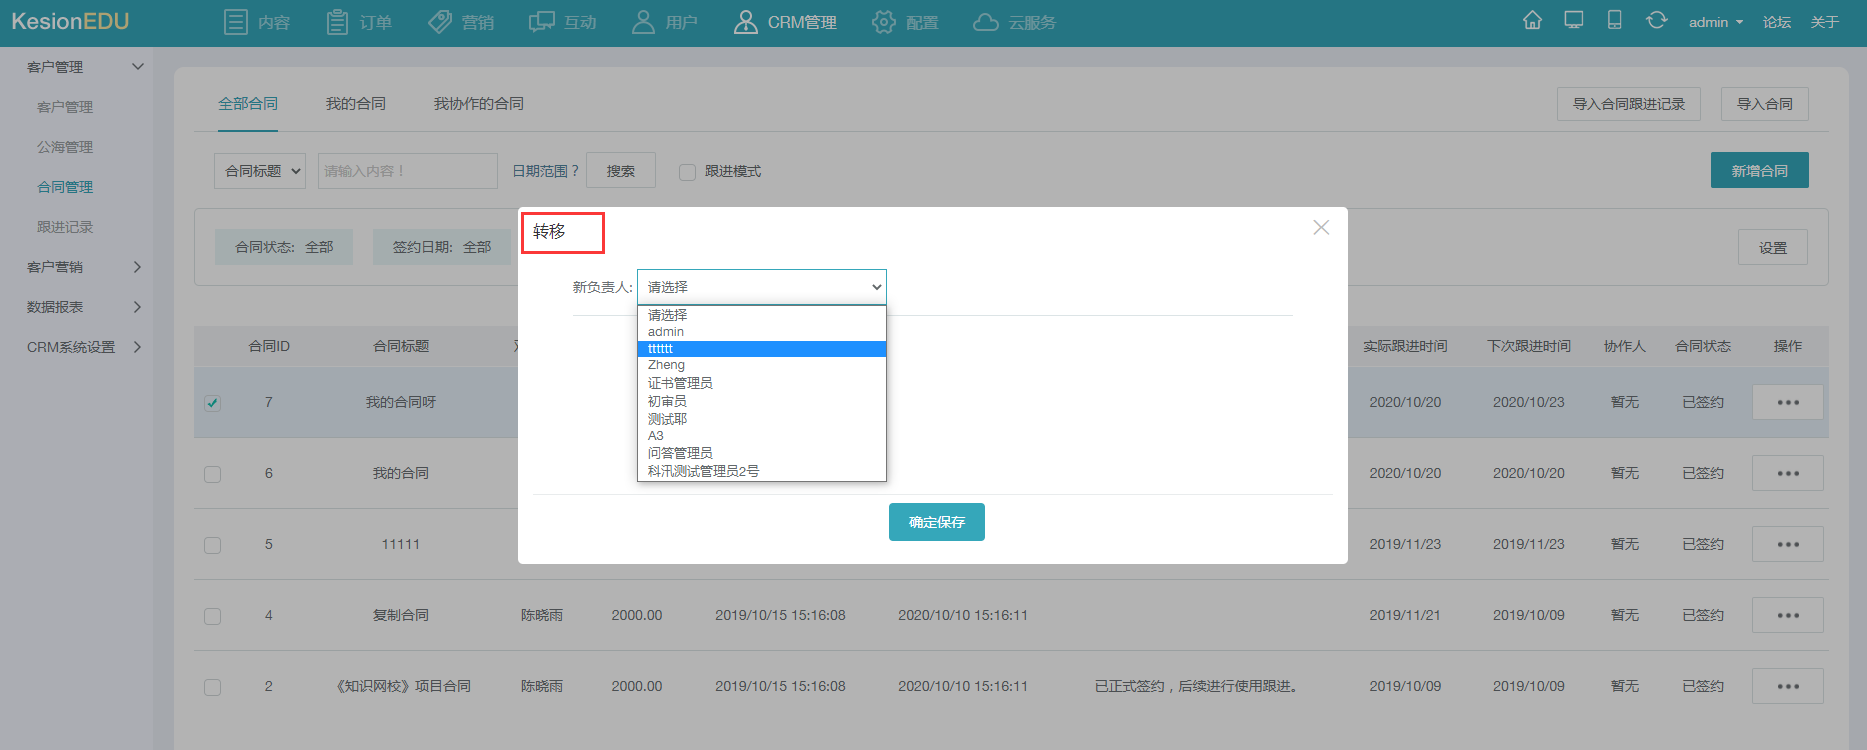
Task: Click the 确定保存 button
Action: [x=937, y=522]
